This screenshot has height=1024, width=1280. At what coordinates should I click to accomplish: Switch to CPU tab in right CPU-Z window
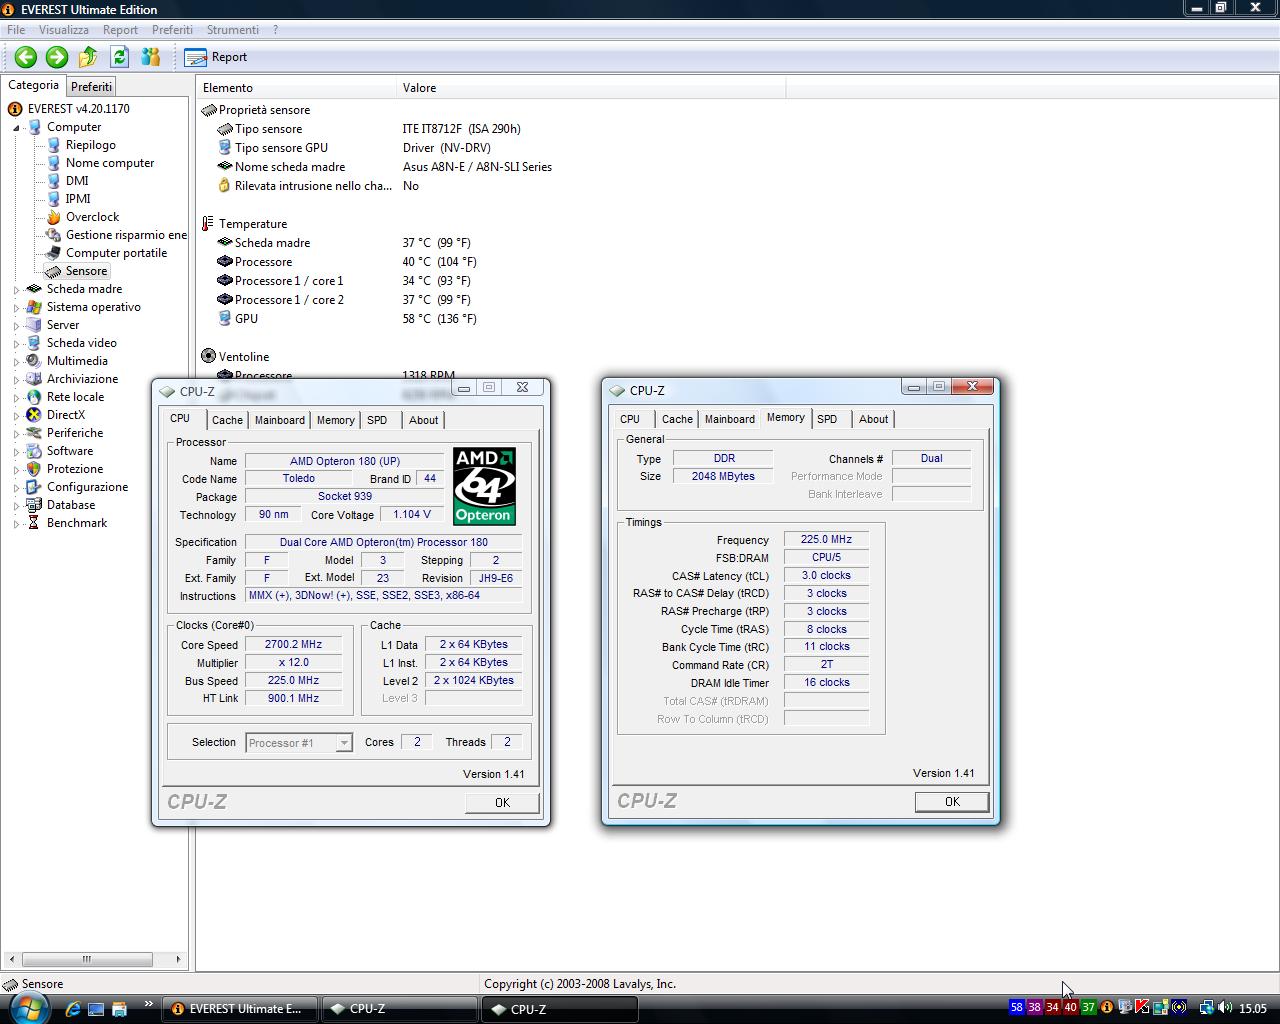tap(630, 419)
